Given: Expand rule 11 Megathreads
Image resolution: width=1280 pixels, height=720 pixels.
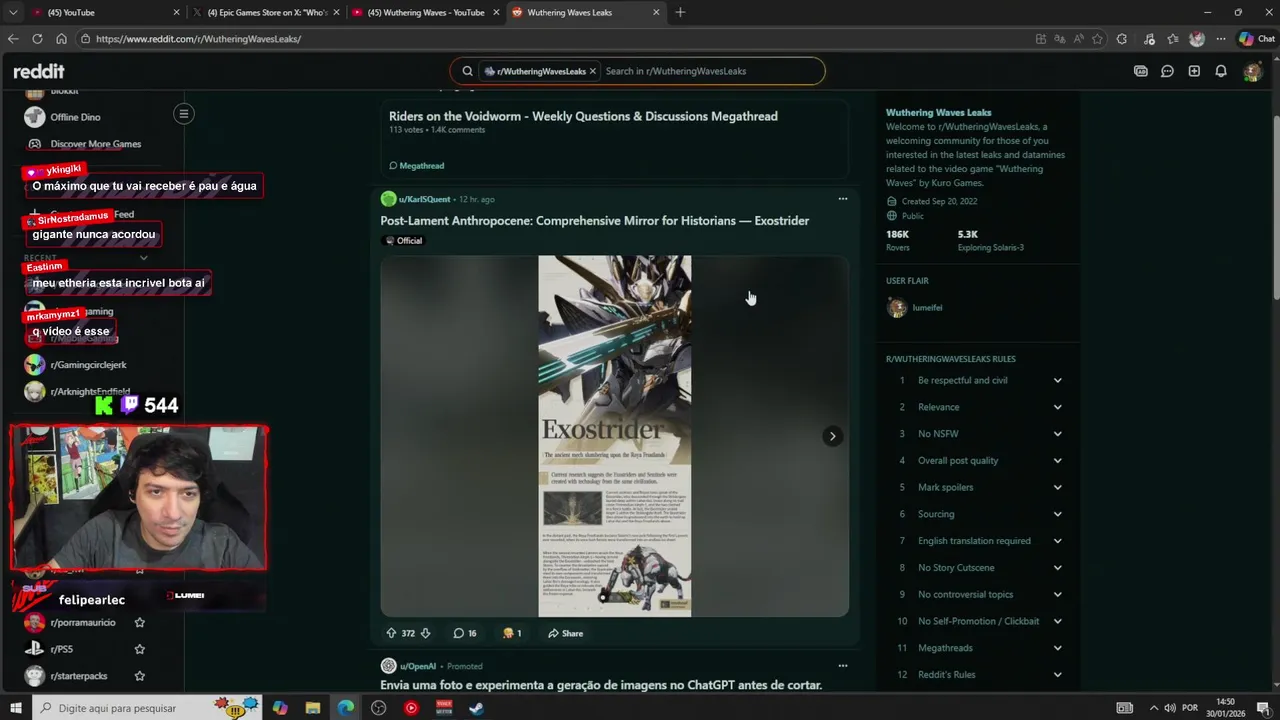Looking at the screenshot, I should (x=1057, y=648).
